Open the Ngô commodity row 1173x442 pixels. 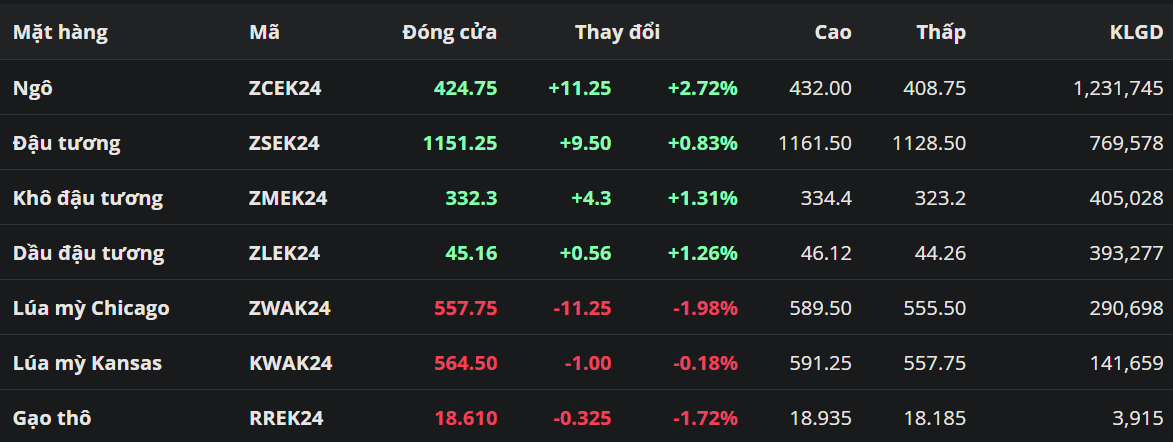33,88
